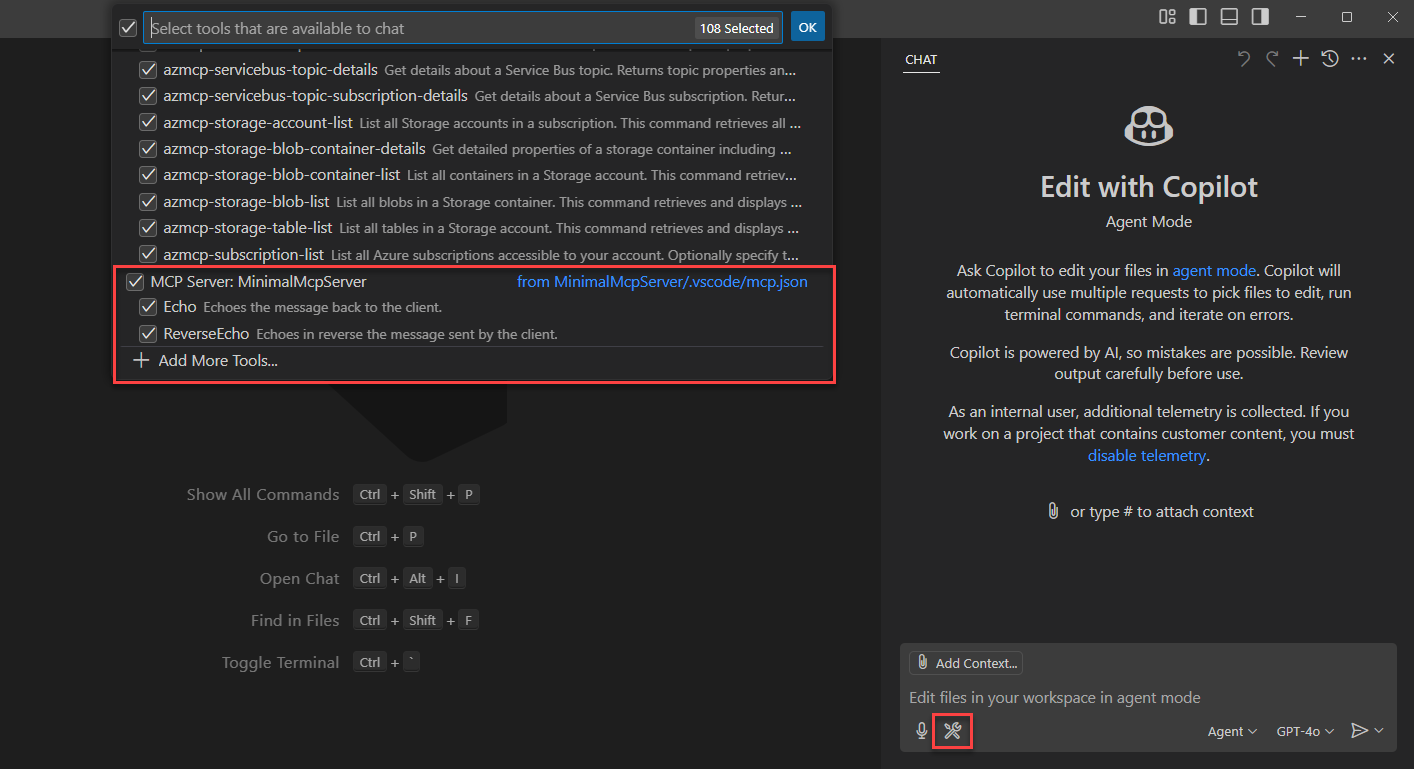Click the Open Chat label
Viewport: 1414px width, 769px height.
pyautogui.click(x=300, y=578)
